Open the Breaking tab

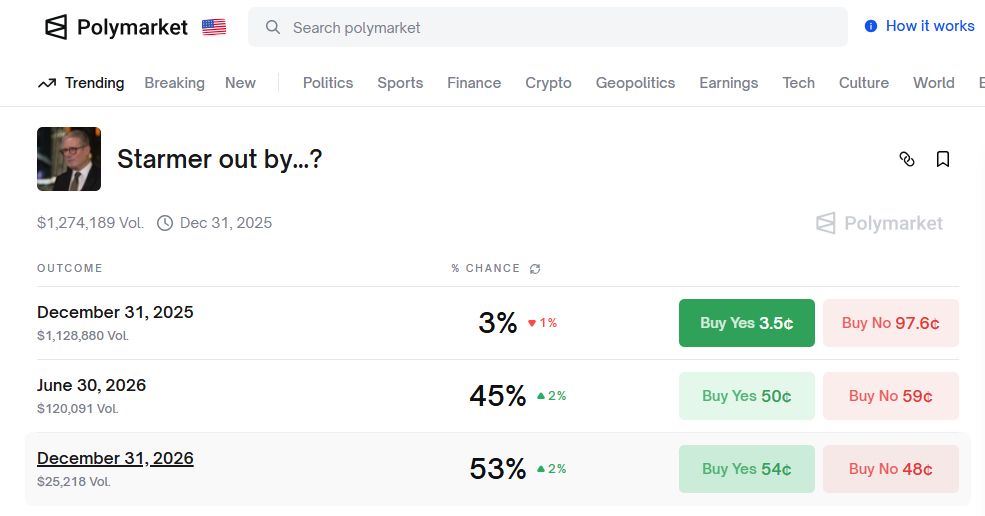174,83
